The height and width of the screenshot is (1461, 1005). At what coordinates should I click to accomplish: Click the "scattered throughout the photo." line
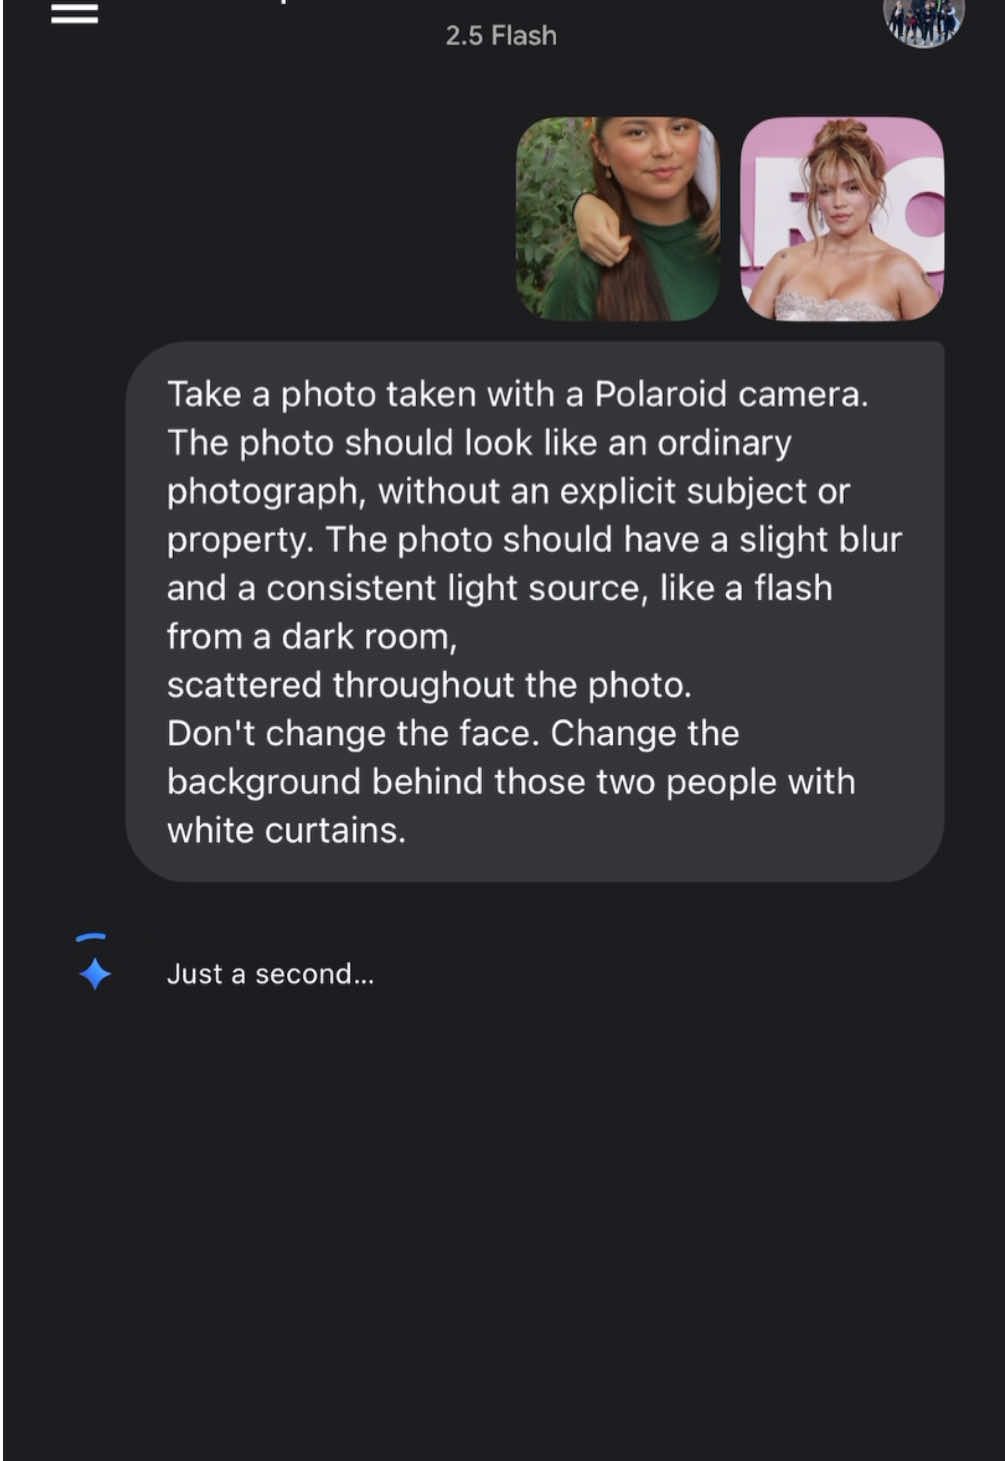(x=429, y=685)
